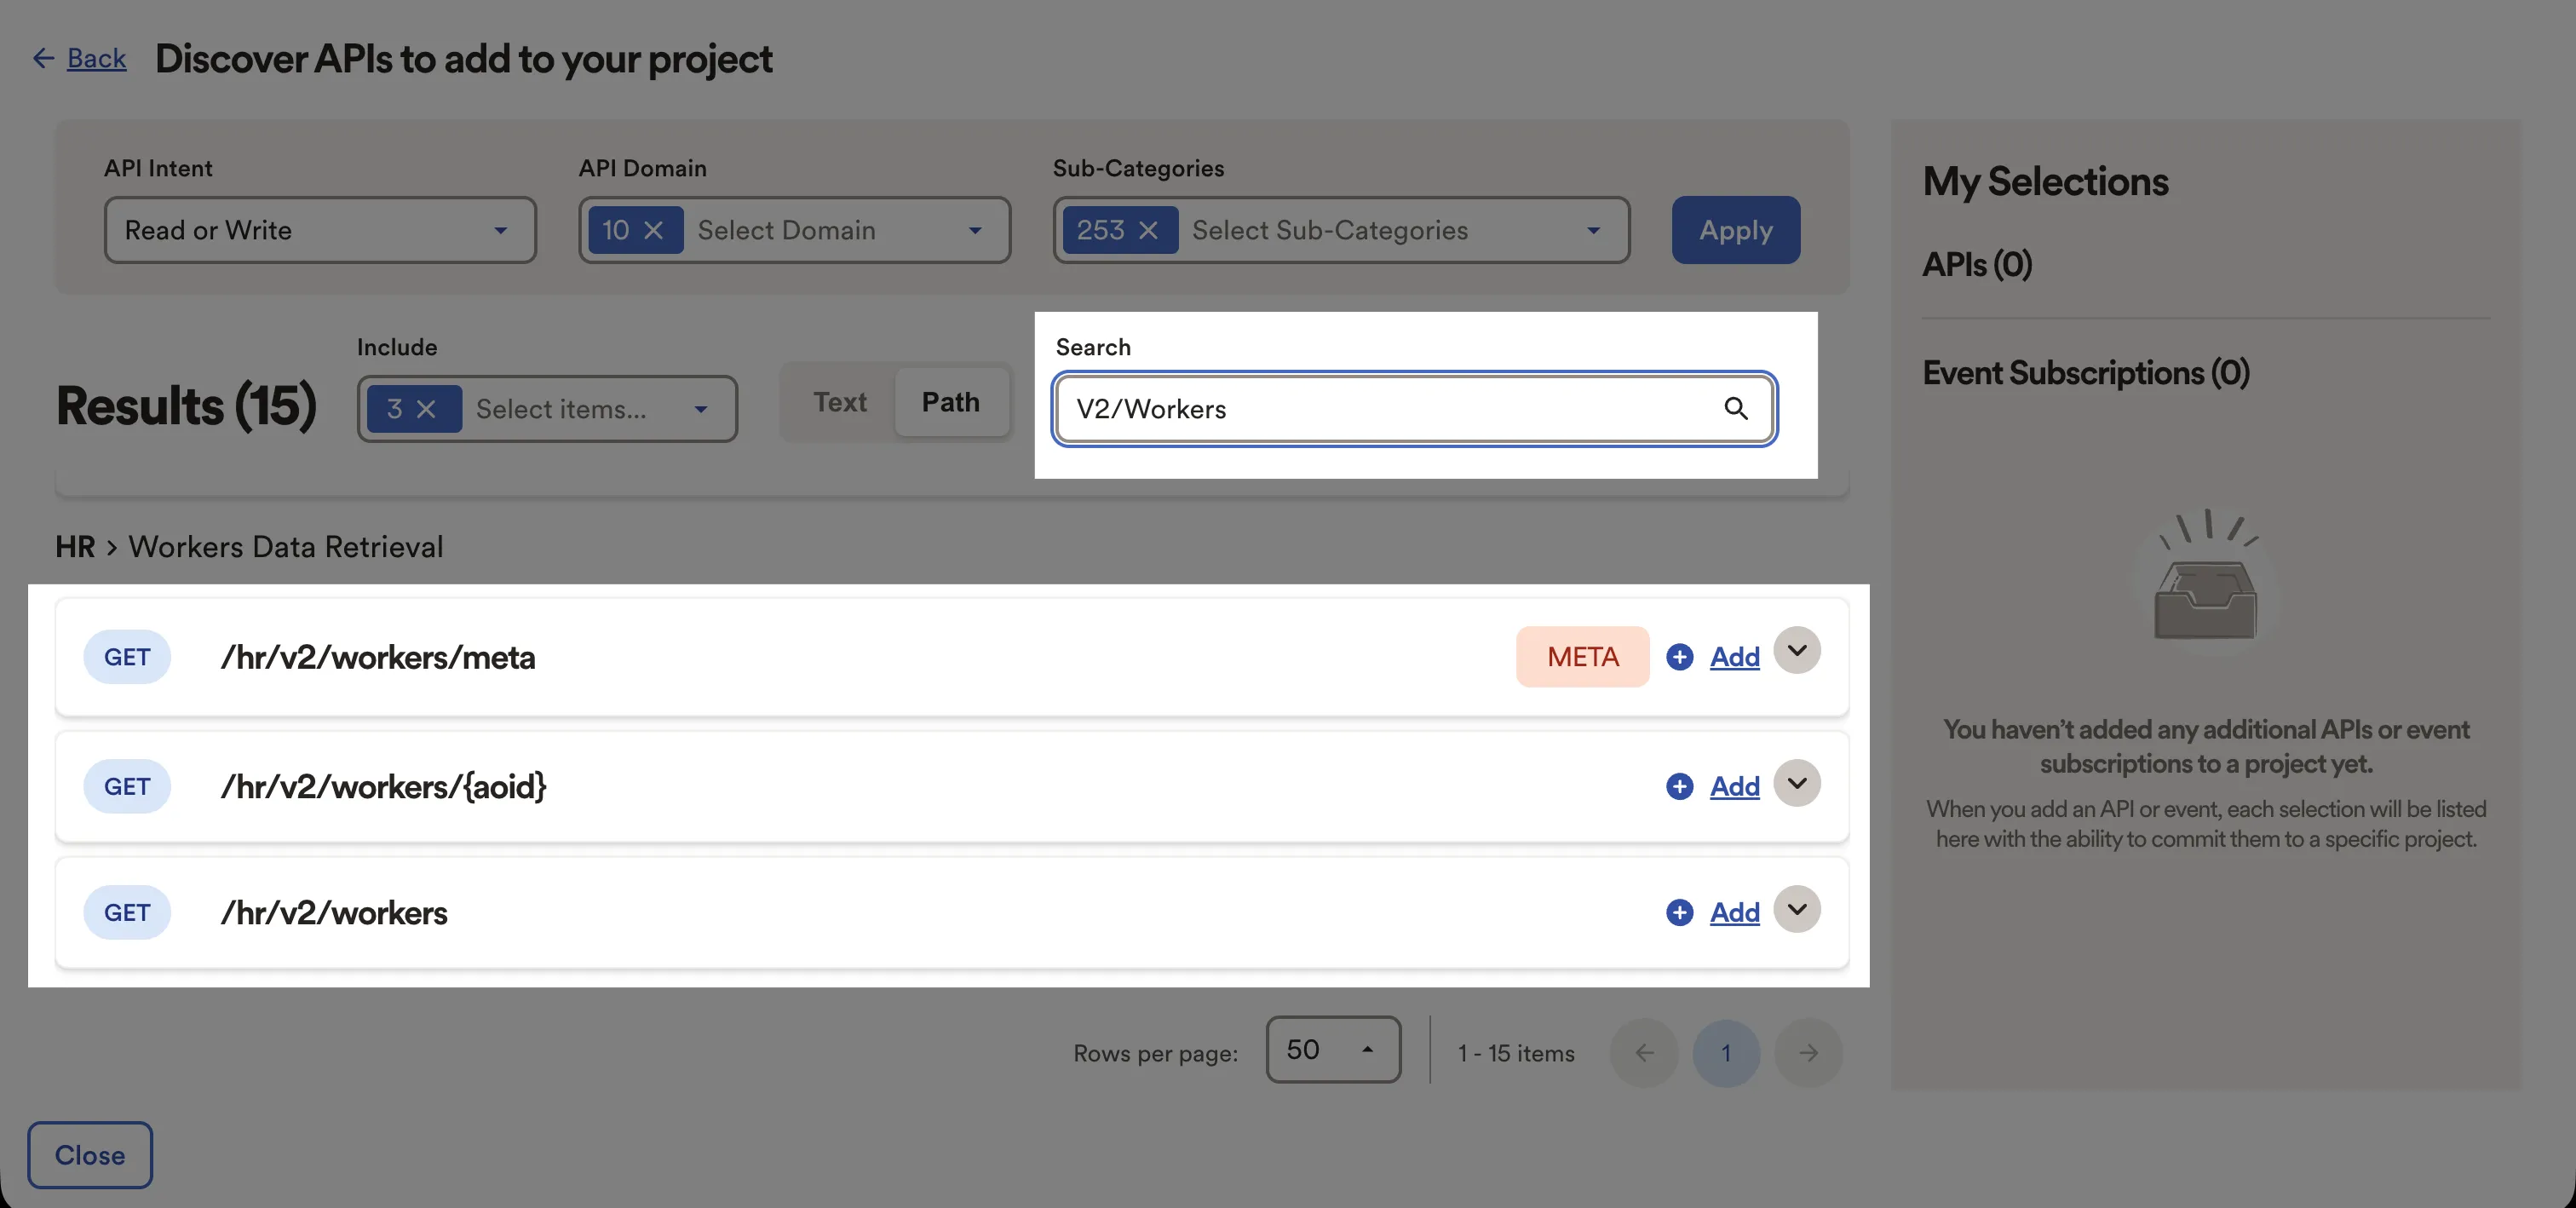
Task: Apply the selected filters
Action: pyautogui.click(x=1736, y=230)
